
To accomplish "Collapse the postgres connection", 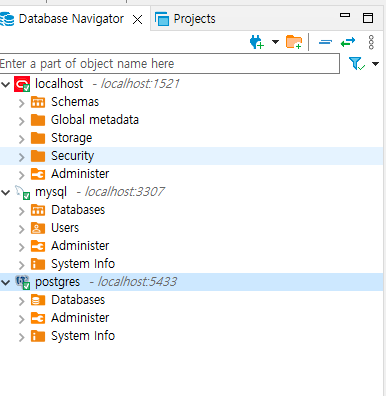I will point(6,282).
